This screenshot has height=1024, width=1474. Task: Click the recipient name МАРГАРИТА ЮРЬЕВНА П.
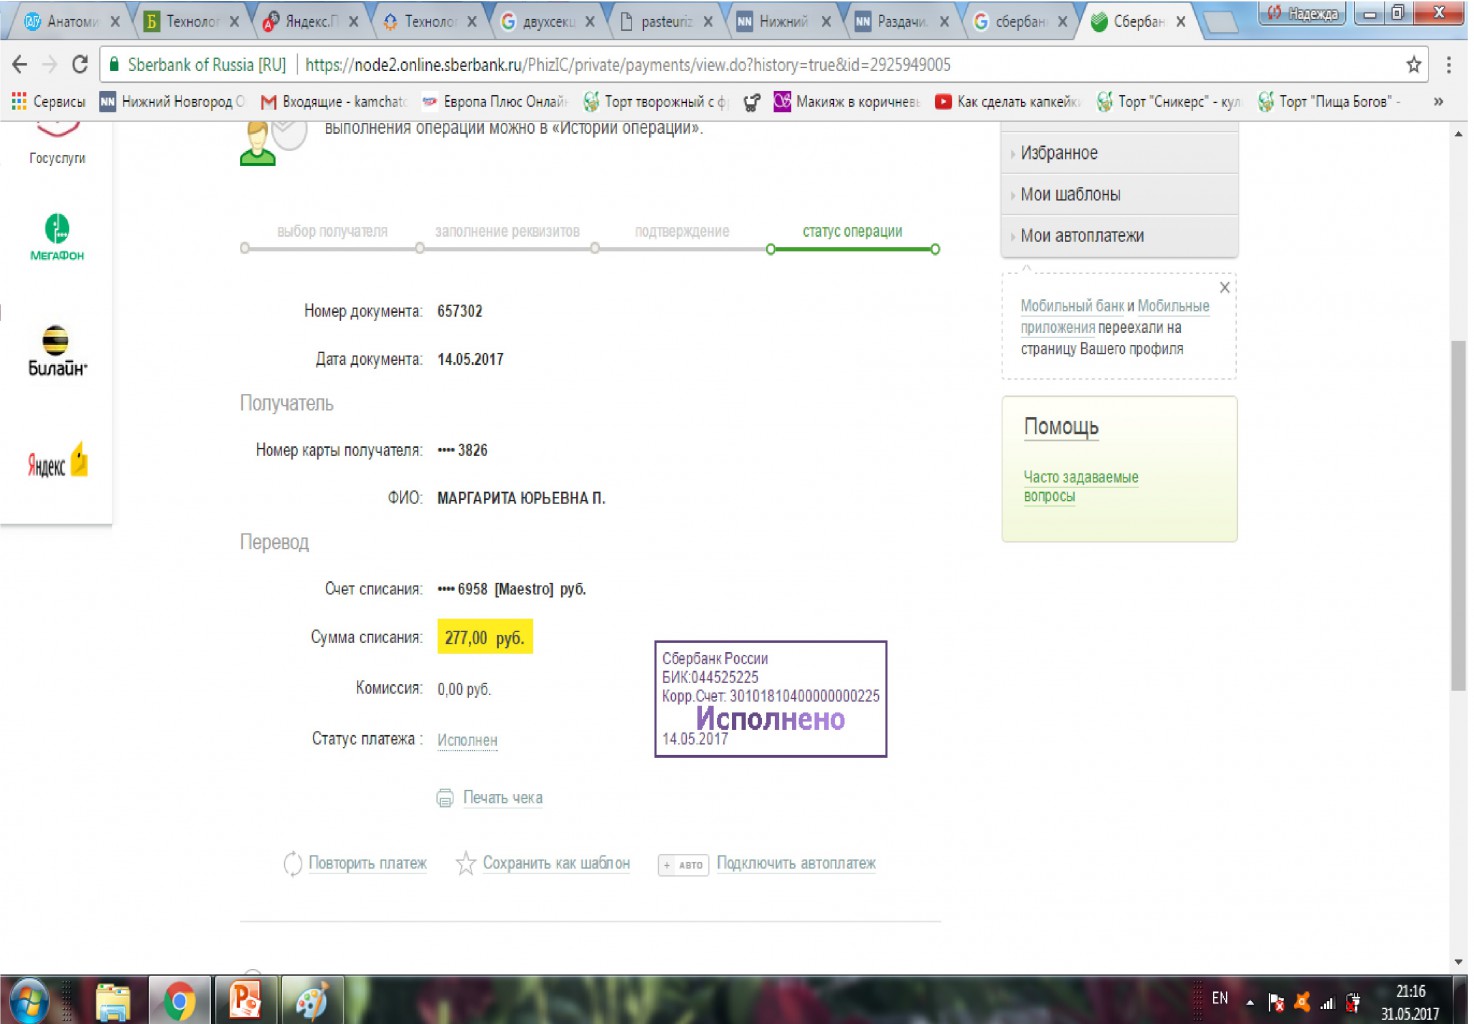tap(521, 498)
